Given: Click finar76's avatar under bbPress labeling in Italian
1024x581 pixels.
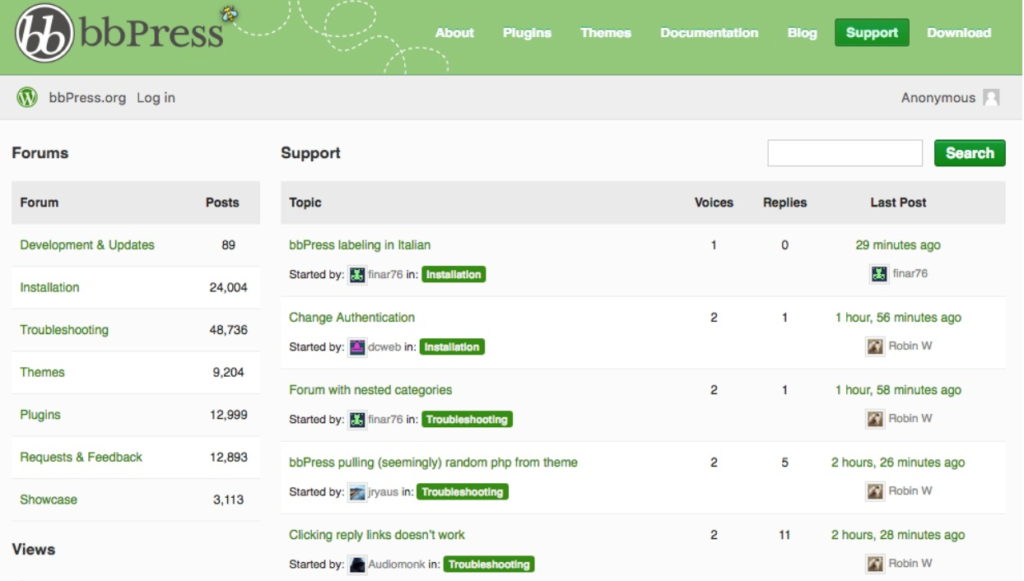Looking at the screenshot, I should point(357,275).
